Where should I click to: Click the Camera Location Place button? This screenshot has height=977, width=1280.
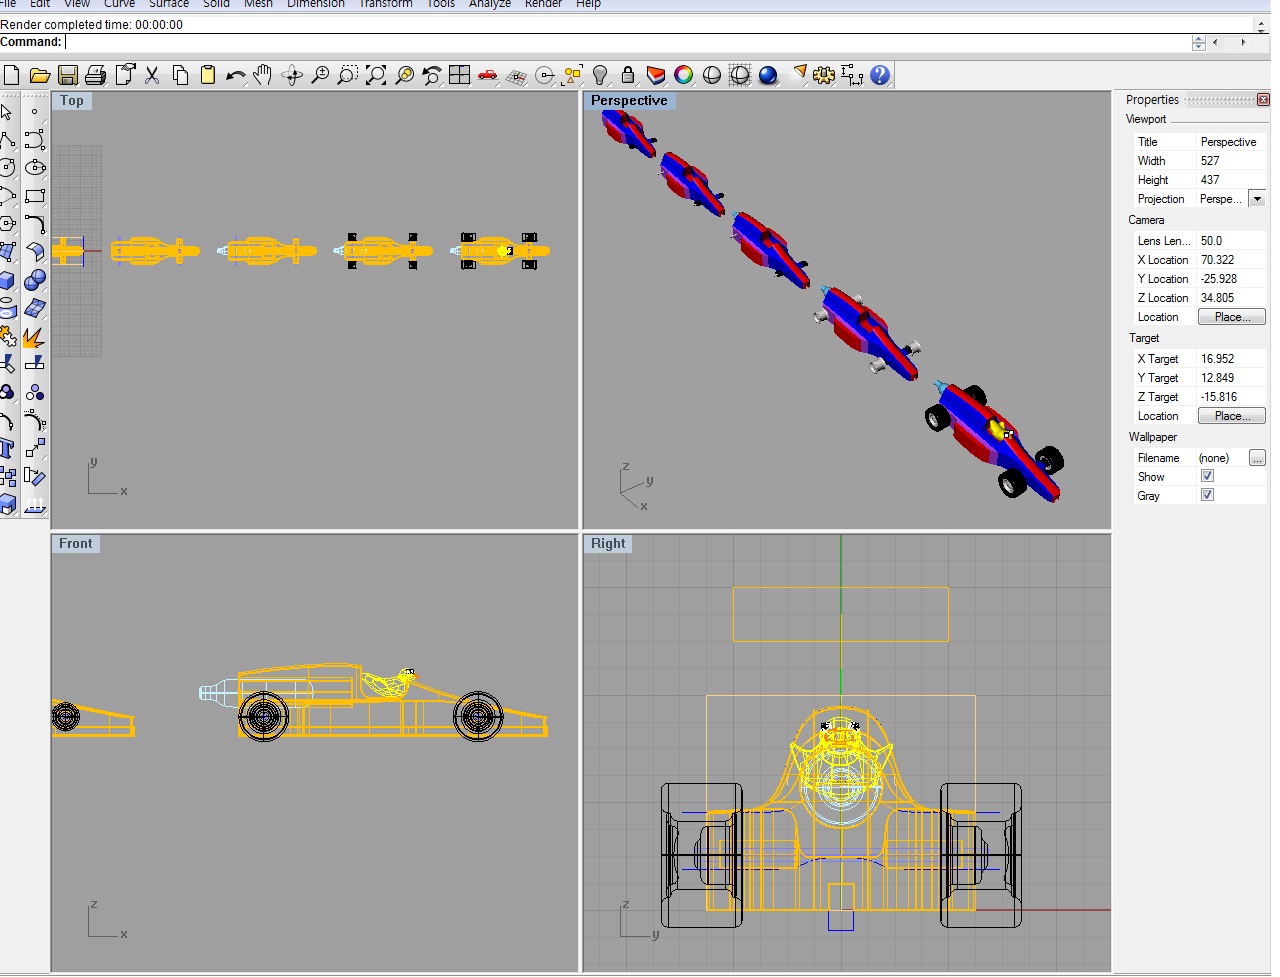(x=1231, y=317)
